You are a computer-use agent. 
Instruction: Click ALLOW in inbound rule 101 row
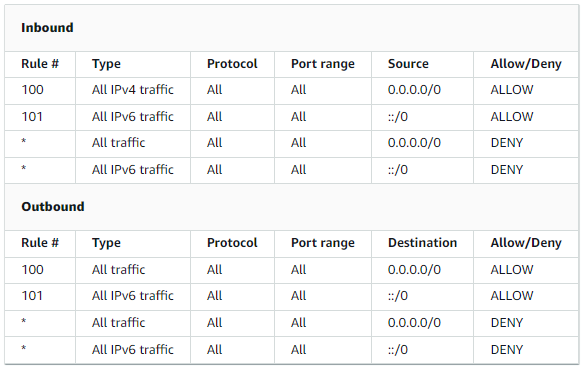[x=512, y=117]
